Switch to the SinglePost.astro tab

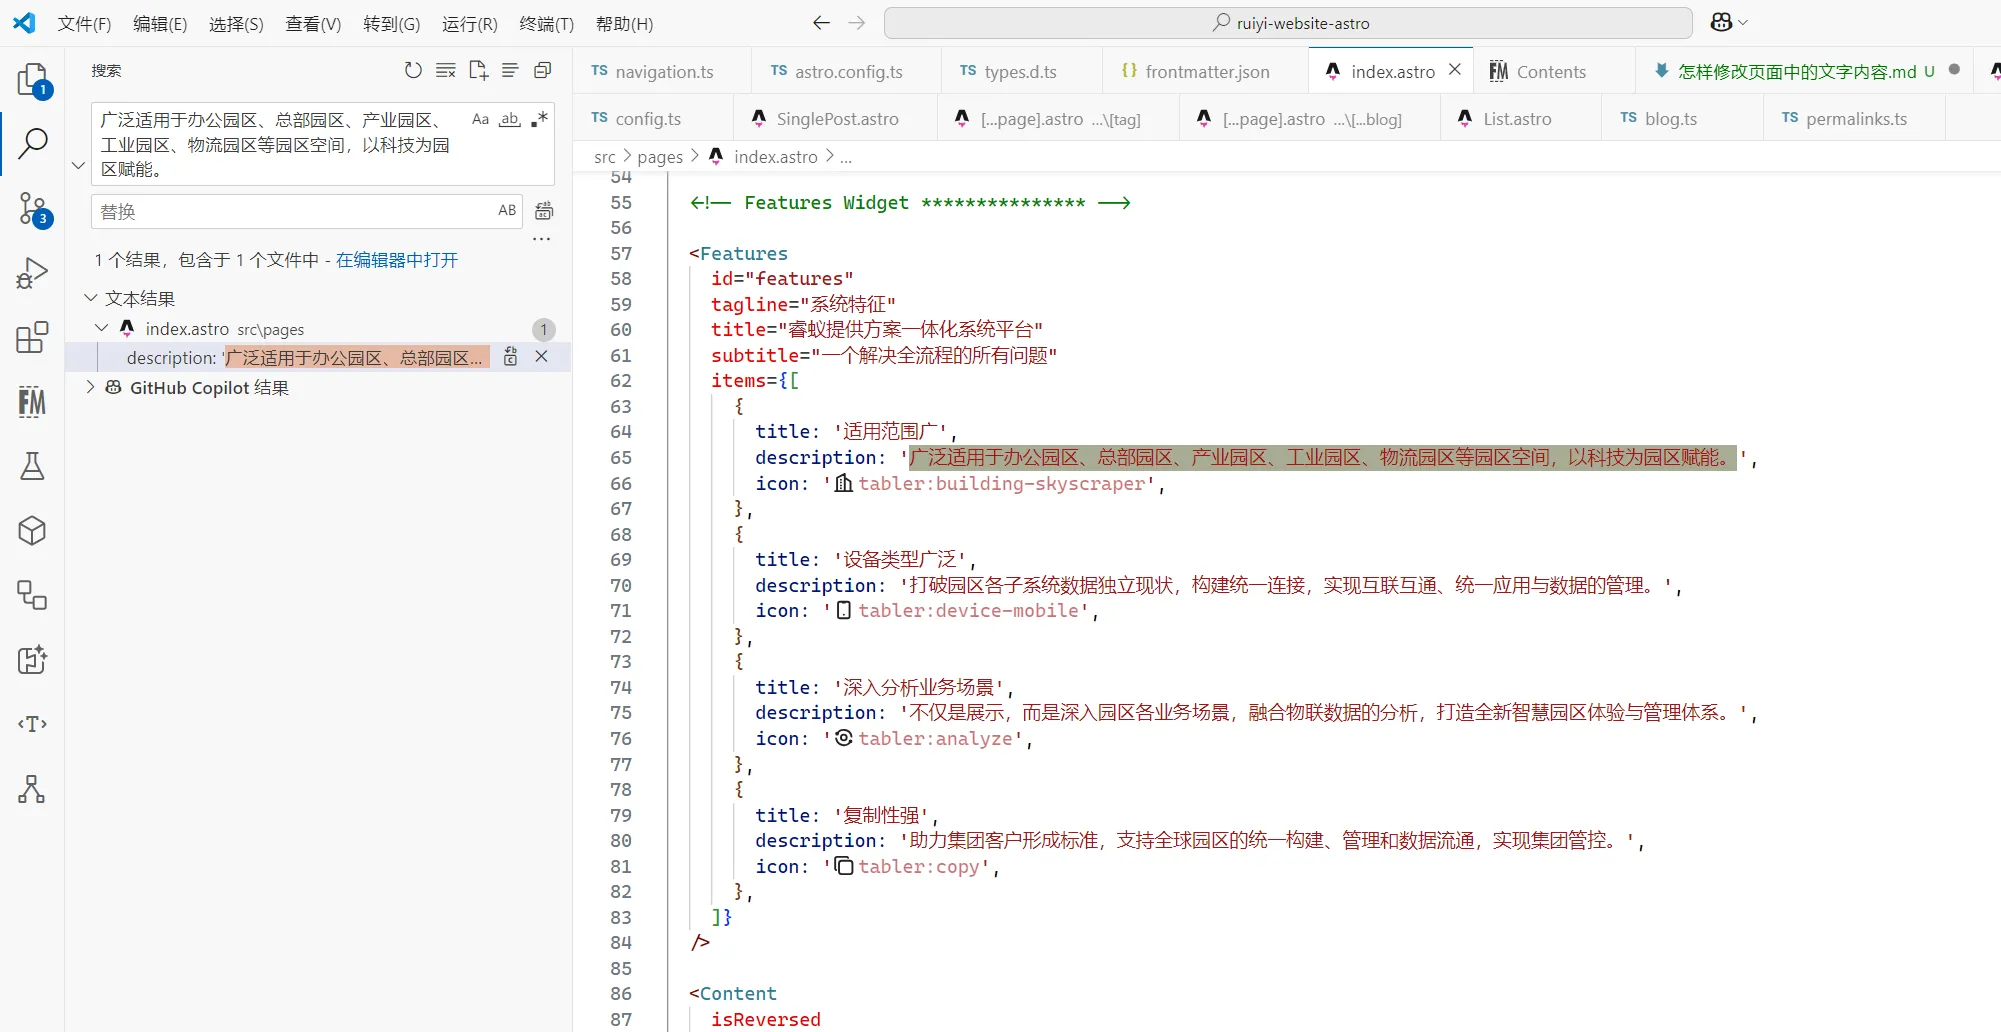click(x=836, y=118)
